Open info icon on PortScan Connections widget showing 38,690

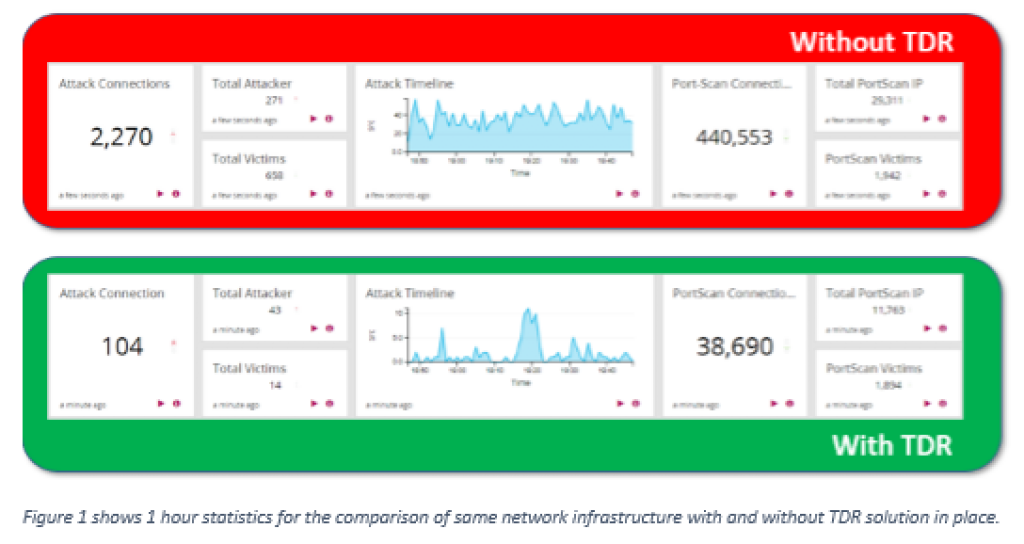pos(790,404)
